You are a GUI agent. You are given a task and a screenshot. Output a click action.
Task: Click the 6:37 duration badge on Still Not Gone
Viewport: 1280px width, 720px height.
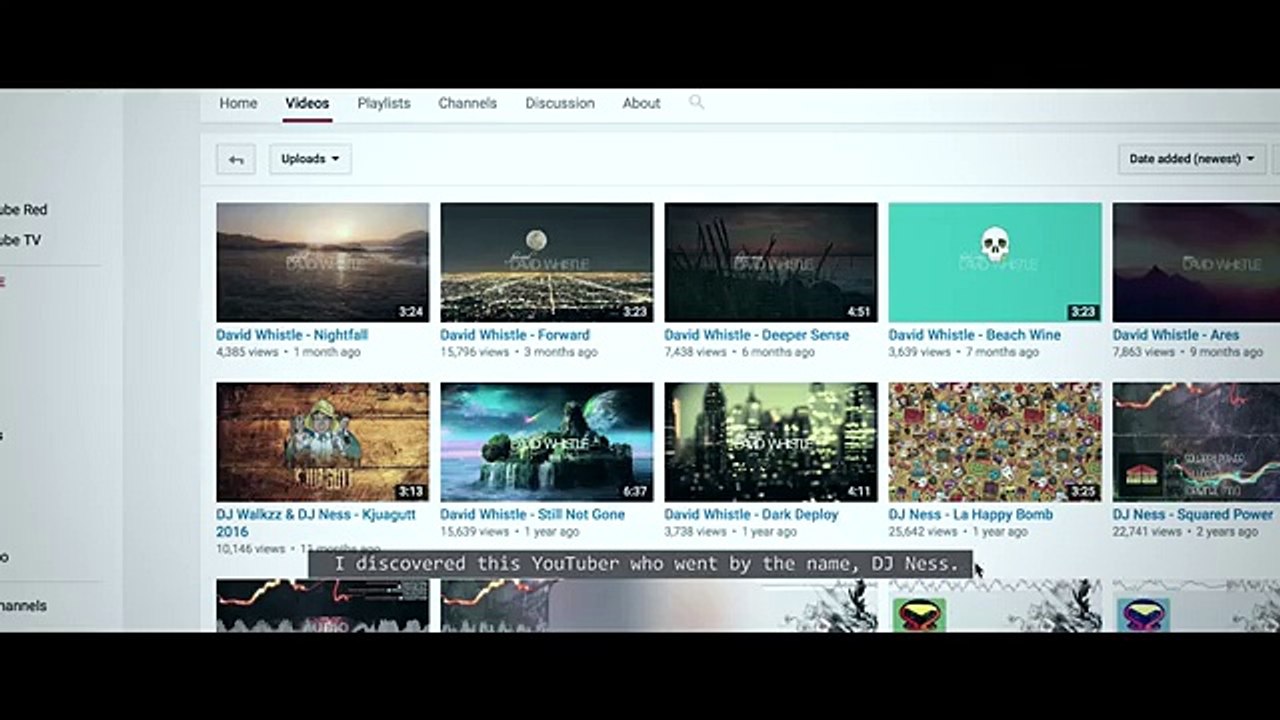coord(635,492)
